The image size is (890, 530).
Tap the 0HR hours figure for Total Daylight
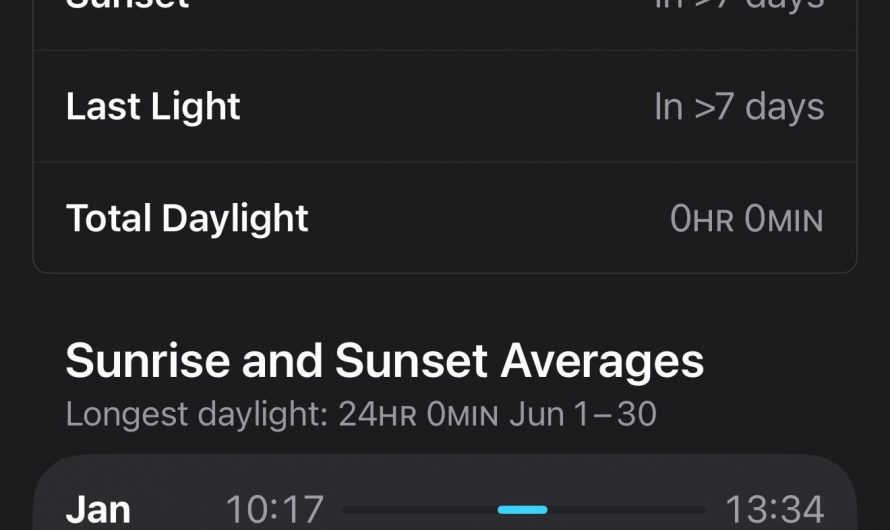pos(702,219)
